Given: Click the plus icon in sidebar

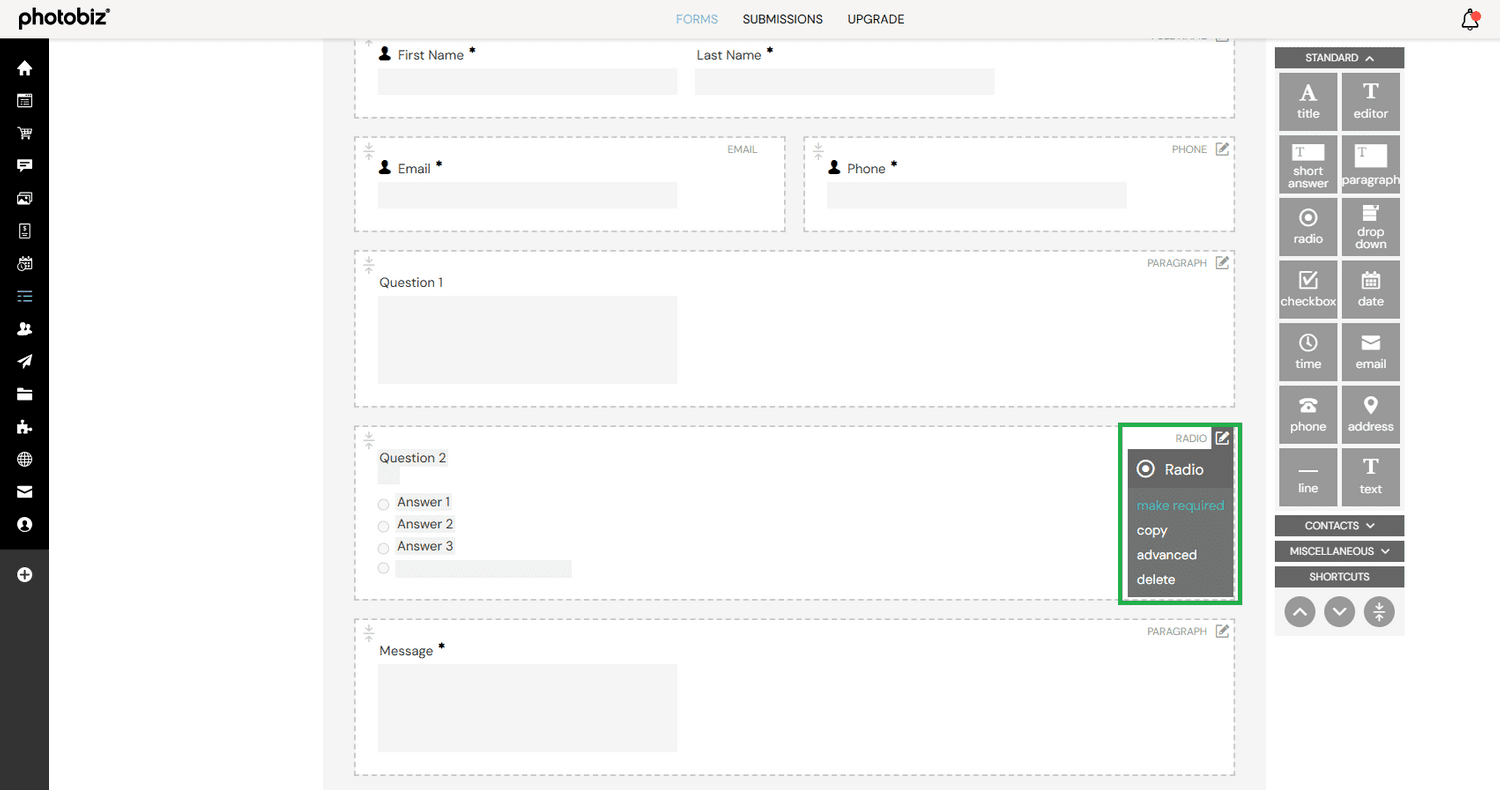Looking at the screenshot, I should (25, 575).
